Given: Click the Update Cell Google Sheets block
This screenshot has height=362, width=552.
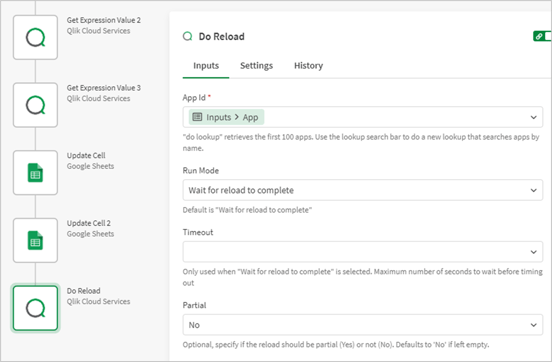Looking at the screenshot, I should [x=35, y=173].
